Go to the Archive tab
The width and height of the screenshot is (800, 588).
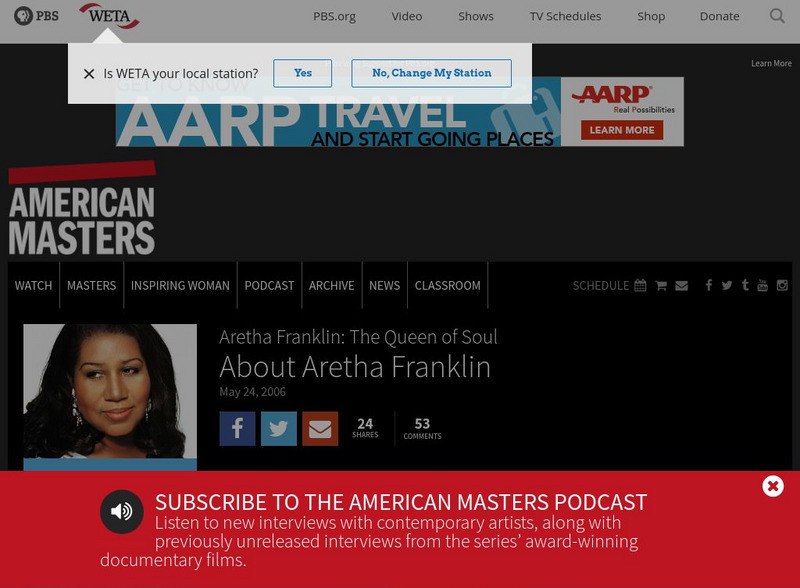[332, 285]
